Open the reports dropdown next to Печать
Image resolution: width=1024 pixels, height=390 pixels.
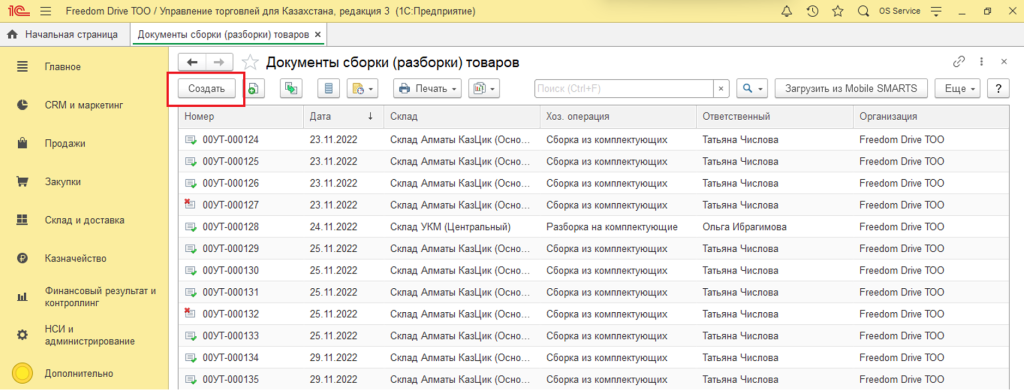click(x=483, y=88)
